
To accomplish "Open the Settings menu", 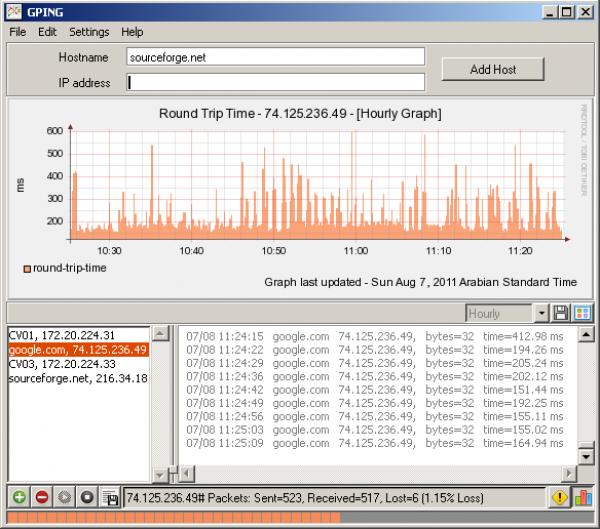I will (x=89, y=32).
